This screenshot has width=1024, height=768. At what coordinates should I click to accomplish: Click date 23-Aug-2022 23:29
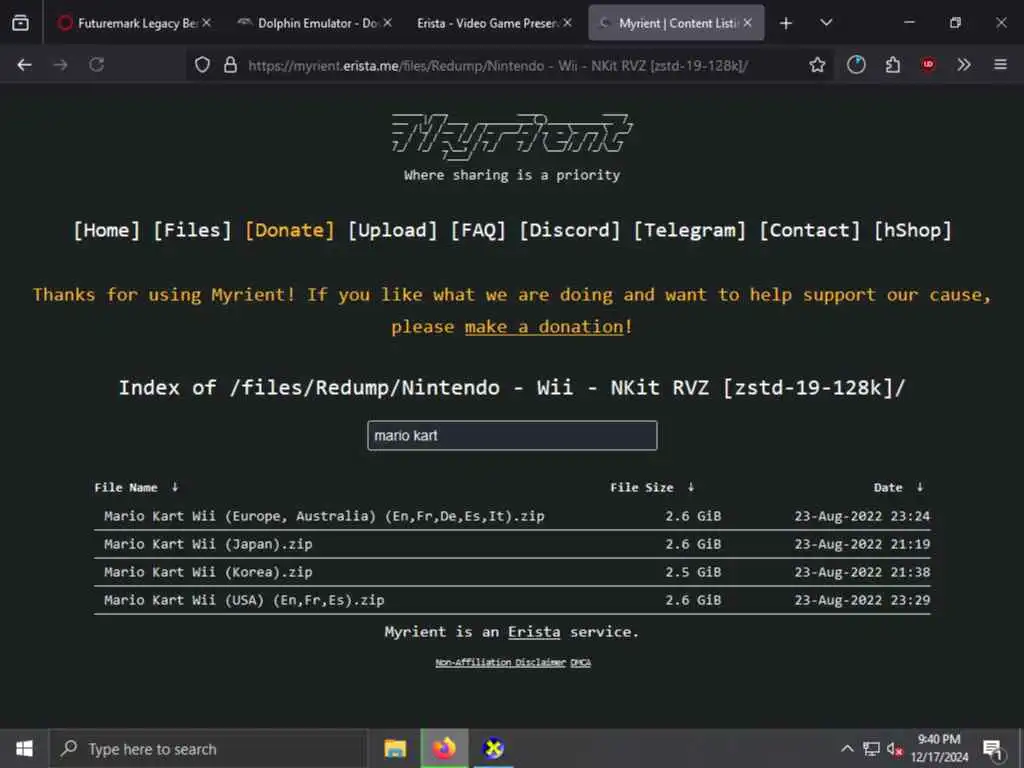(862, 600)
